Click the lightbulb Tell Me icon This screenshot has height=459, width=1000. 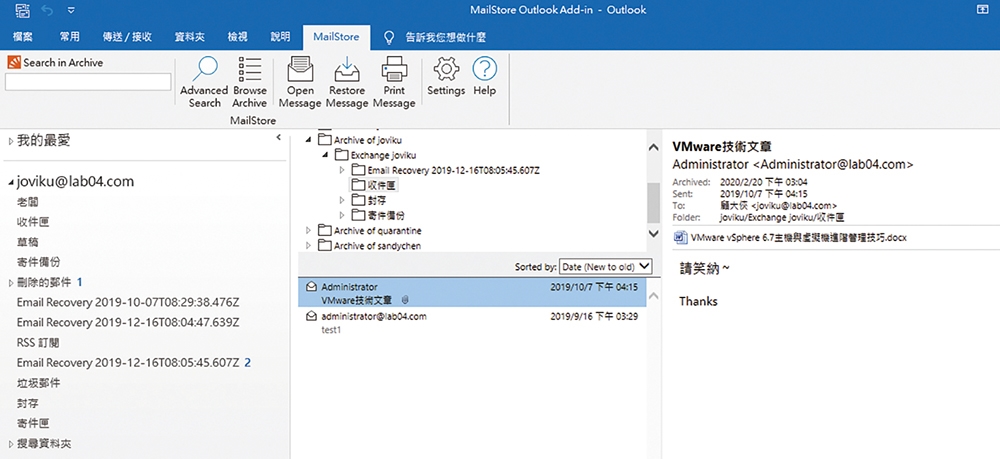pyautogui.click(x=389, y=37)
